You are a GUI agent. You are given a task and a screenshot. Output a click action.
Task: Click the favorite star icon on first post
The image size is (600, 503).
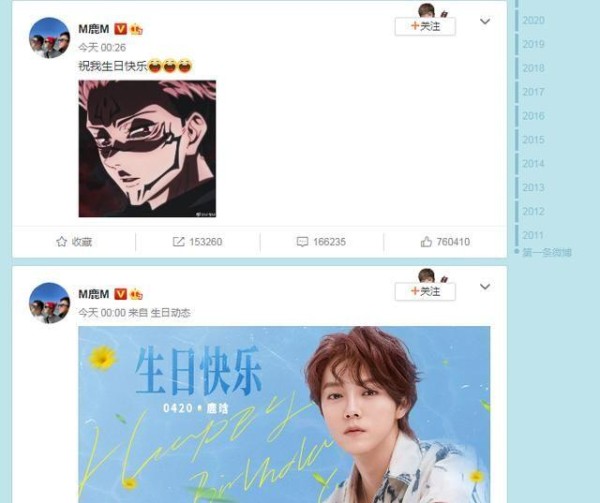61,242
